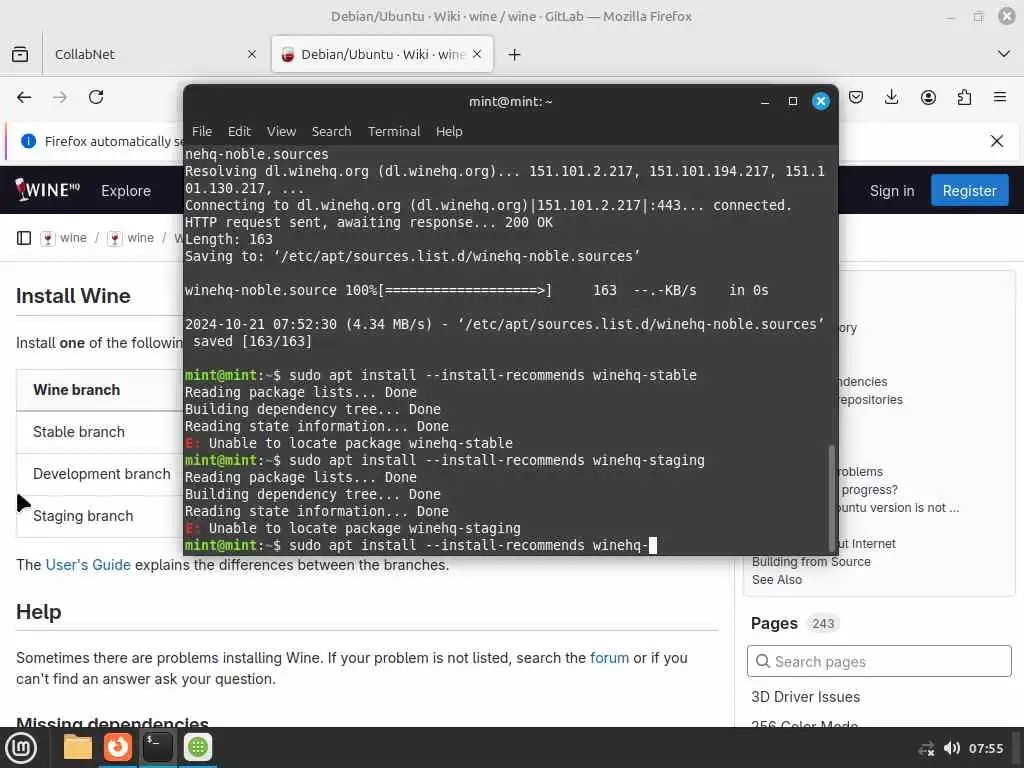Open Firefox hamburger application menu
1024x768 pixels.
[x=1000, y=97]
